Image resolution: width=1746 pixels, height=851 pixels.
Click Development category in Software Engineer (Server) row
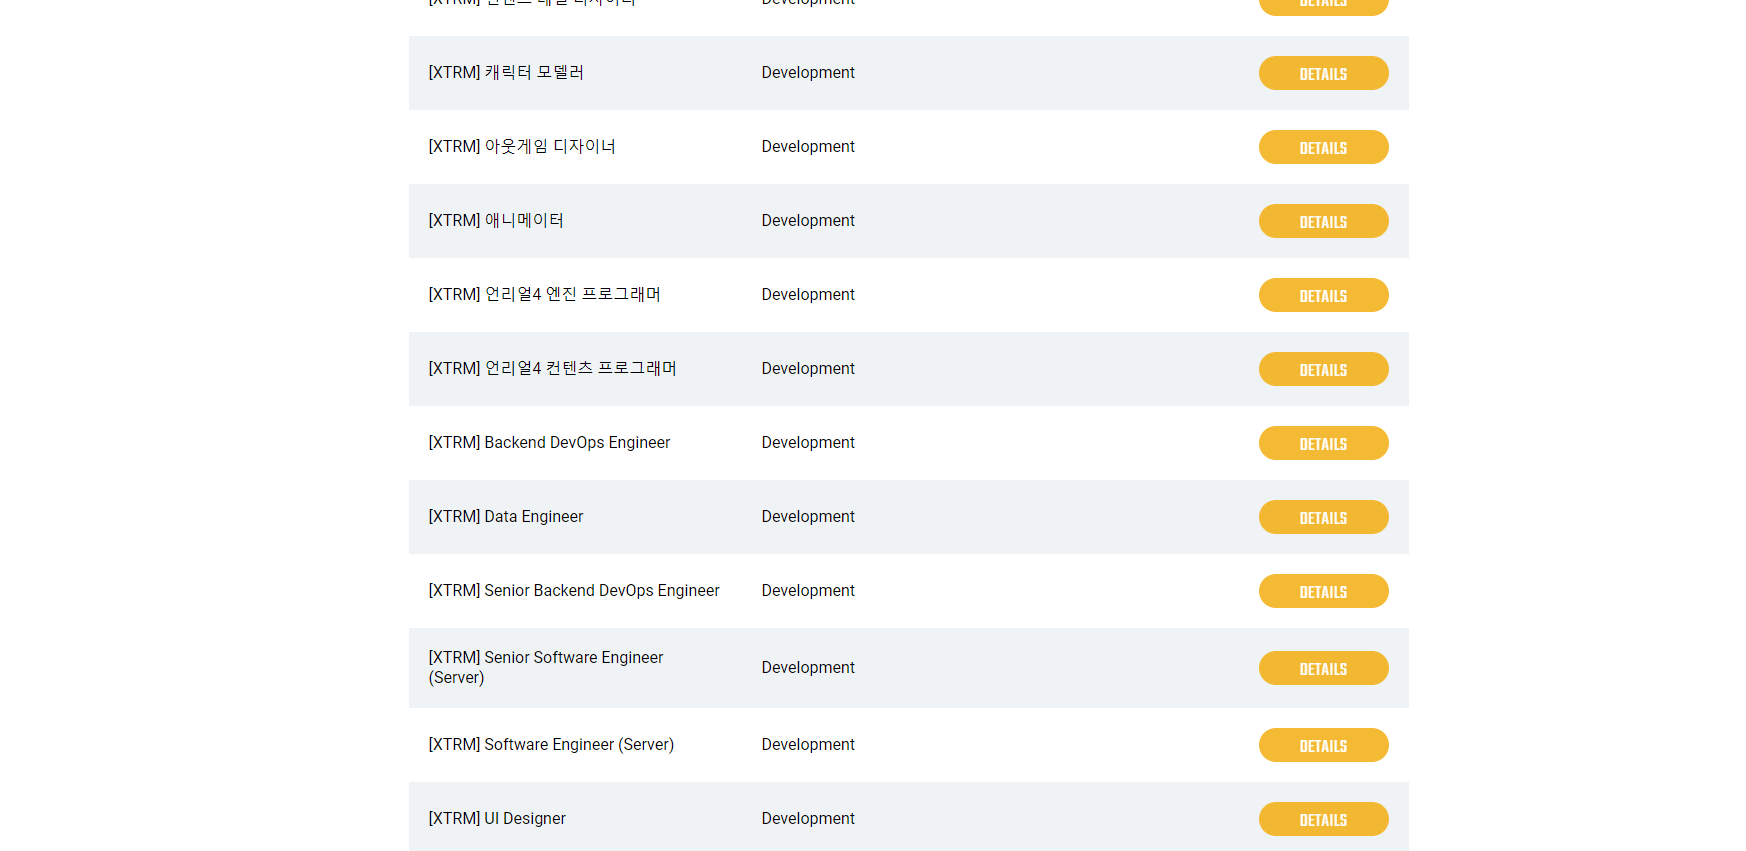coord(807,745)
